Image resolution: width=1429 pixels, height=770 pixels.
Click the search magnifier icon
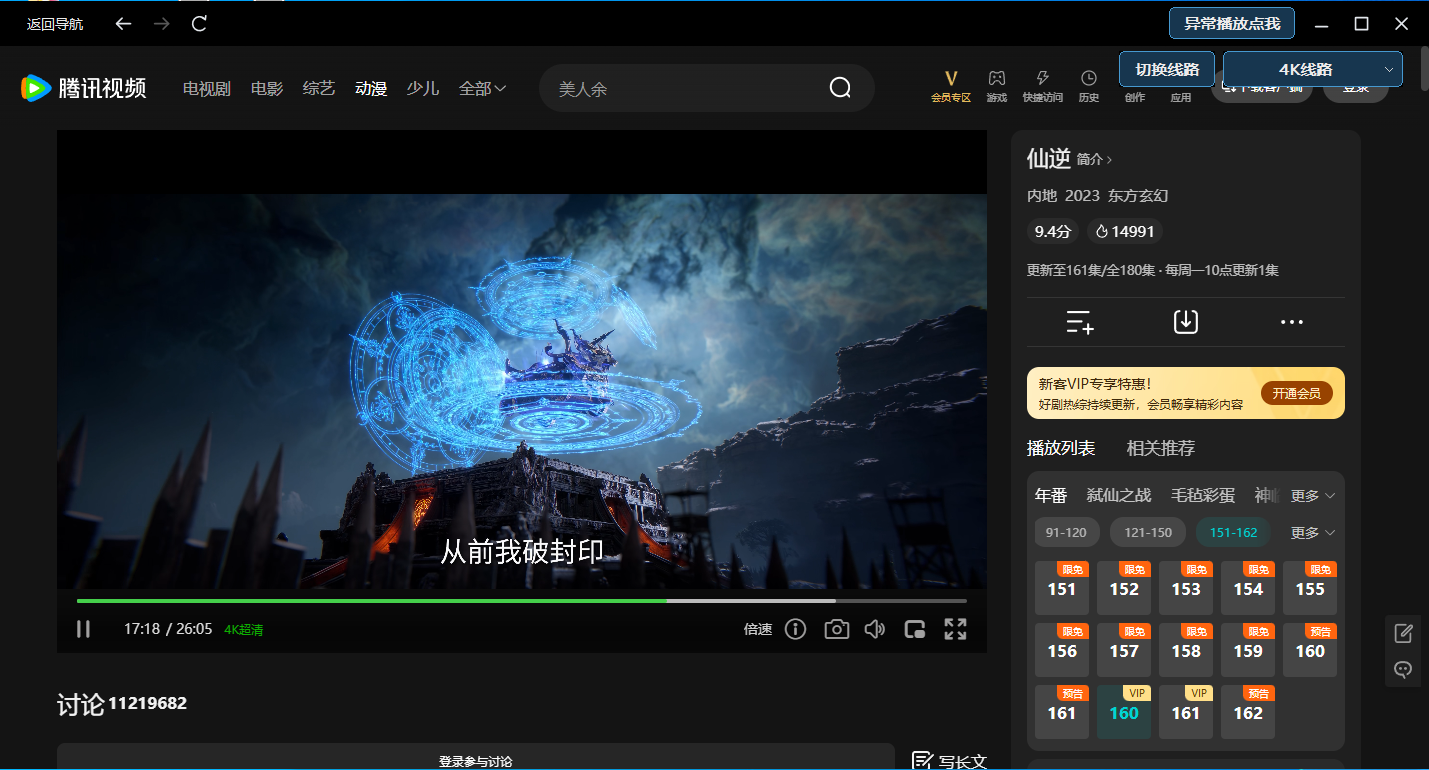(840, 88)
